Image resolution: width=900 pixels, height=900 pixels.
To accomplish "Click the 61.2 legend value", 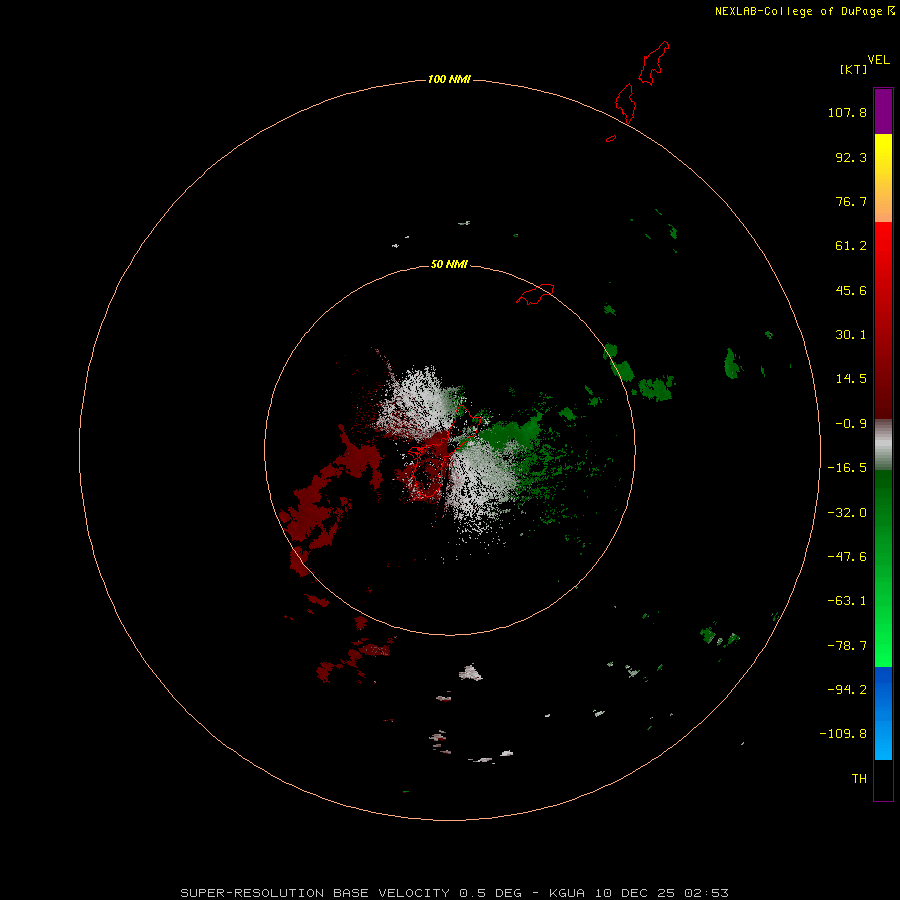I will point(851,246).
